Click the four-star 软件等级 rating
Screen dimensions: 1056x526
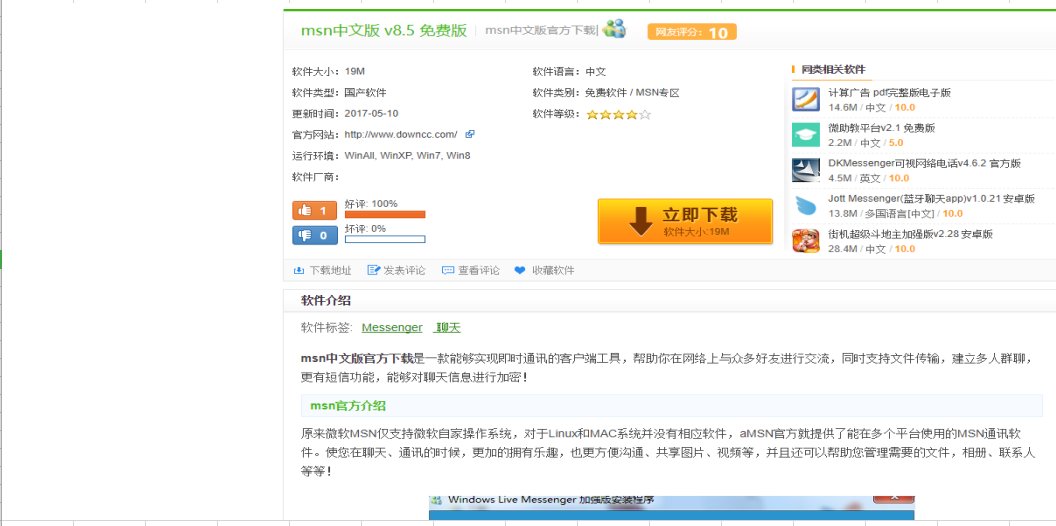(x=618, y=114)
